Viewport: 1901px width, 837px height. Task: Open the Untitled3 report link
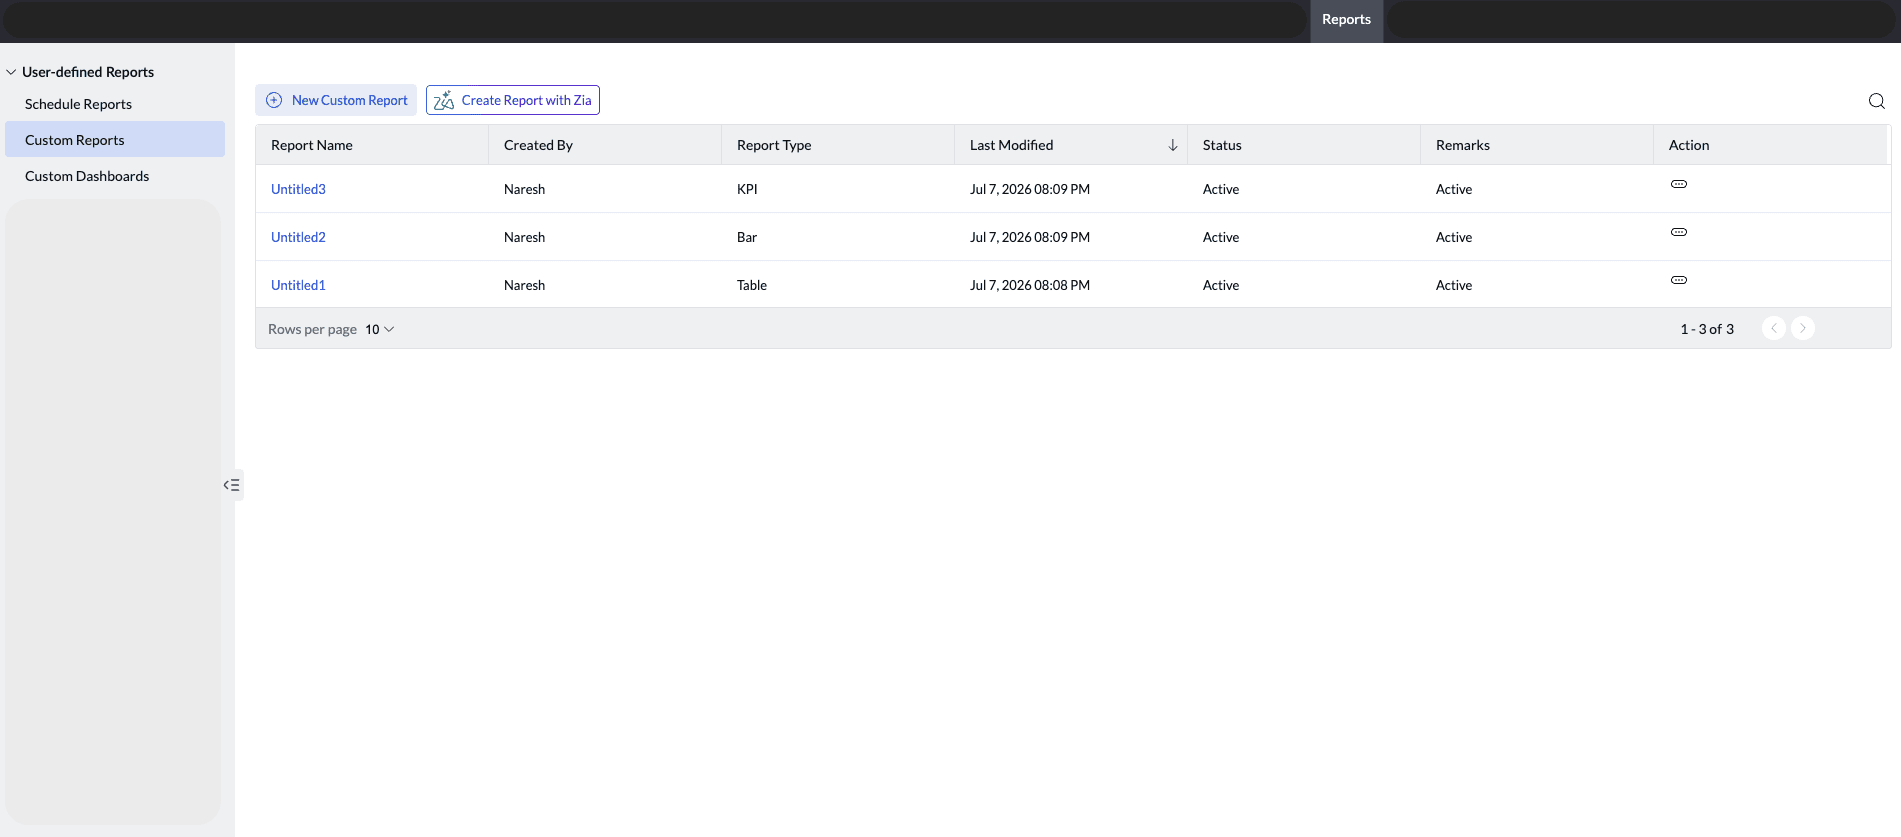click(x=298, y=189)
